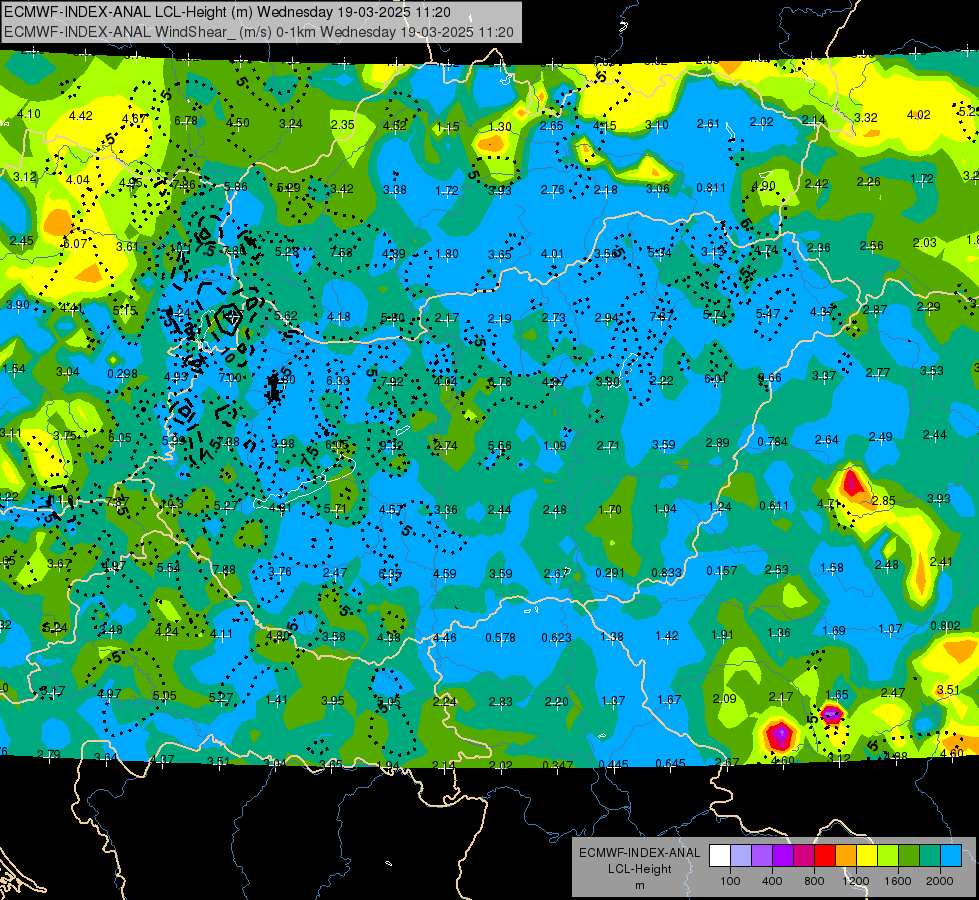Click the white legend color swatch
Screen dimensions: 979x900
click(x=720, y=855)
